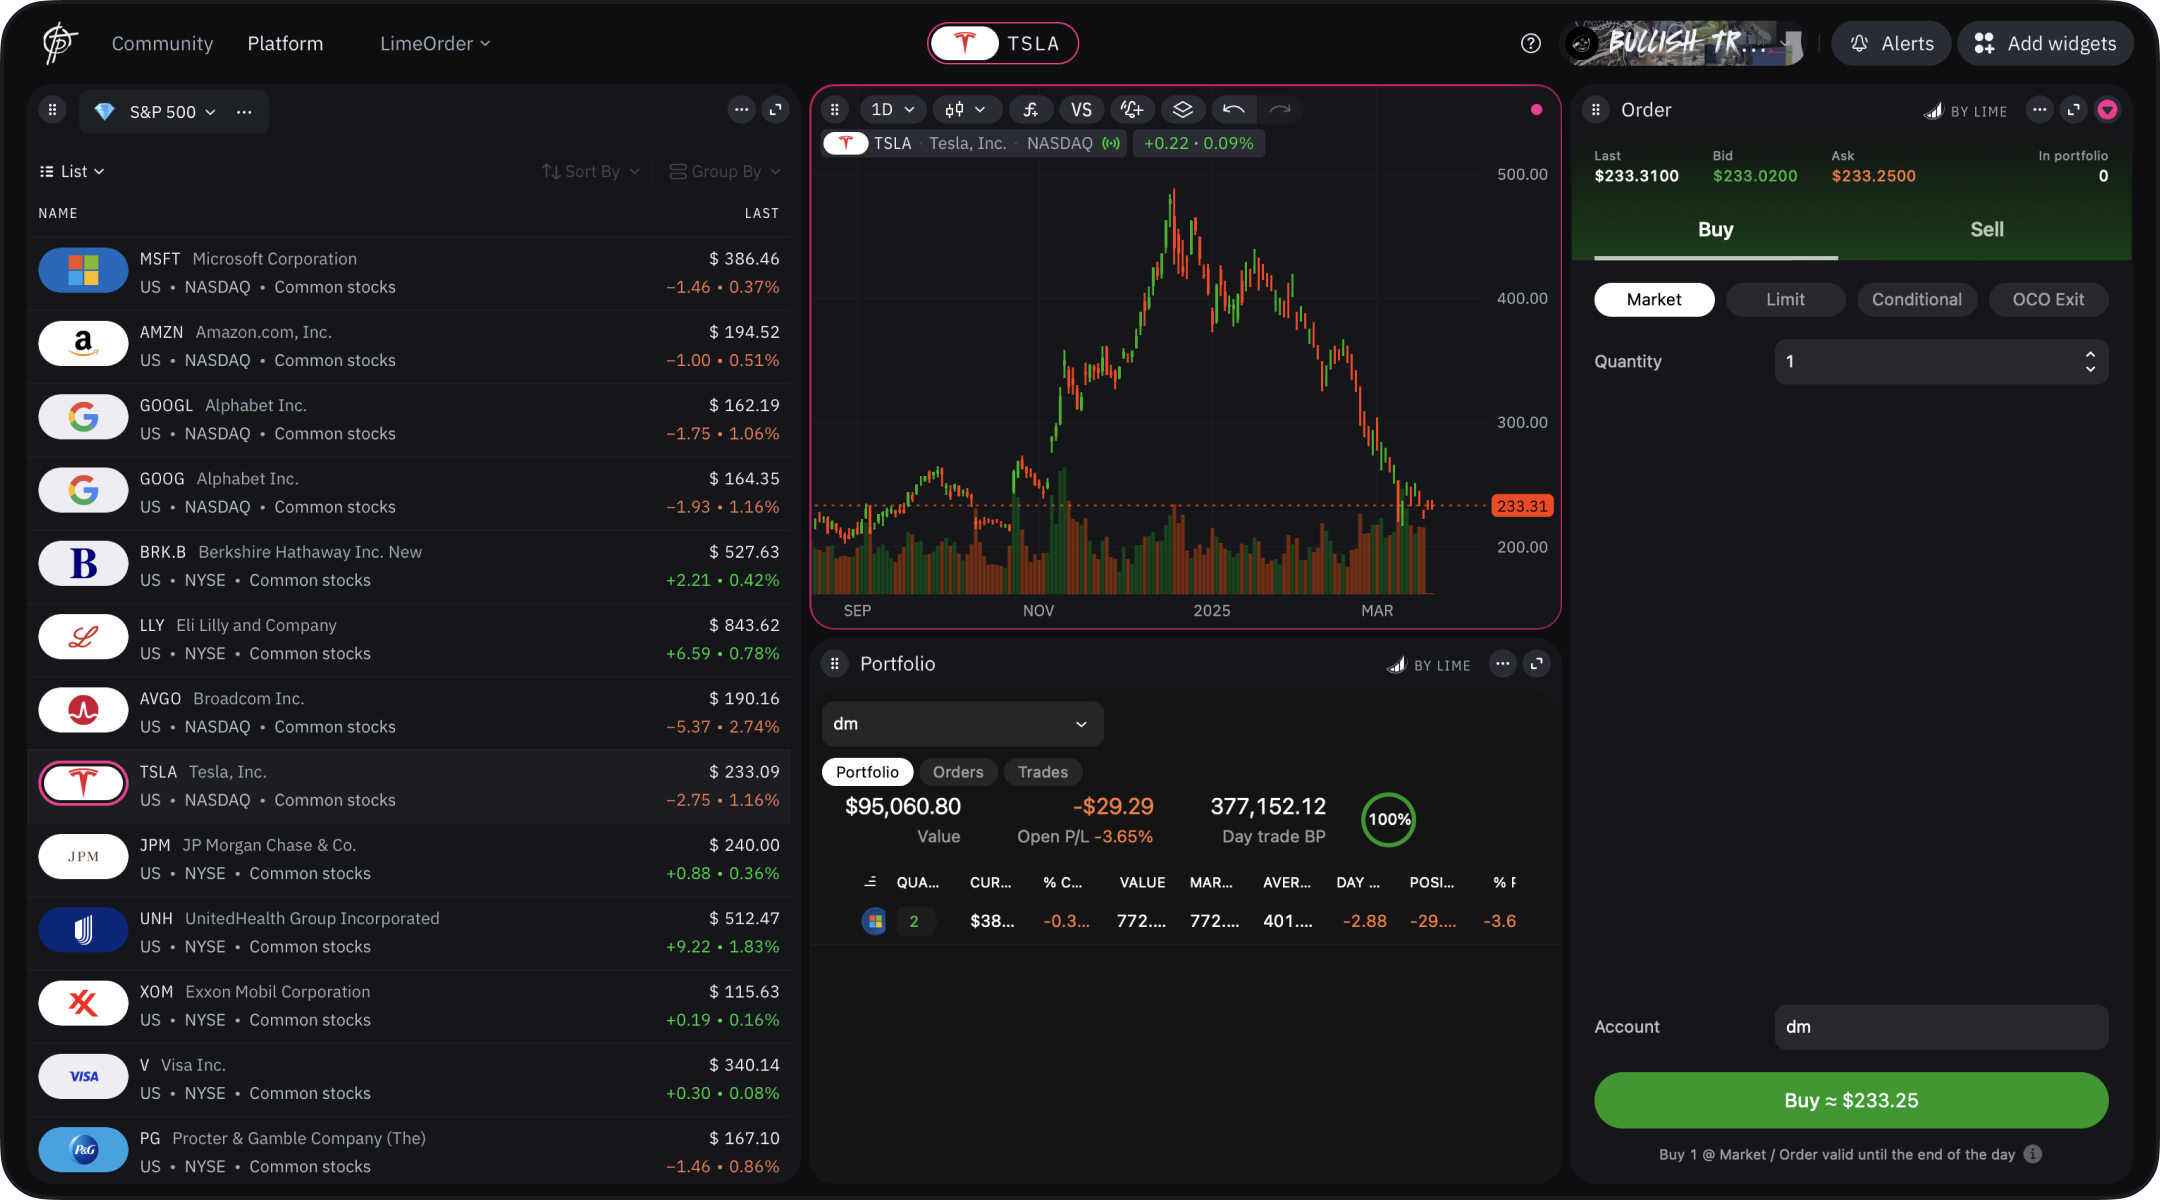The image size is (2160, 1200).
Task: Click the pink link color dot on Order widget
Action: [x=2107, y=110]
